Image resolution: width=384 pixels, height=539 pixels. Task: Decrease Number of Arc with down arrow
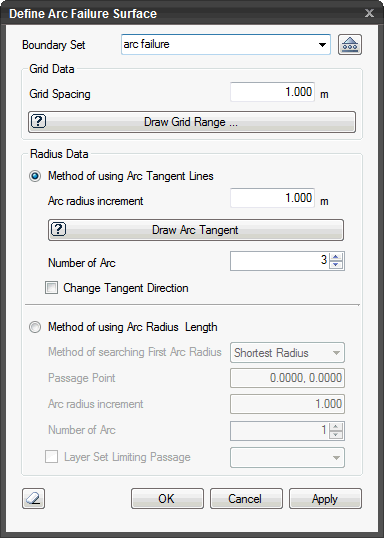click(336, 265)
